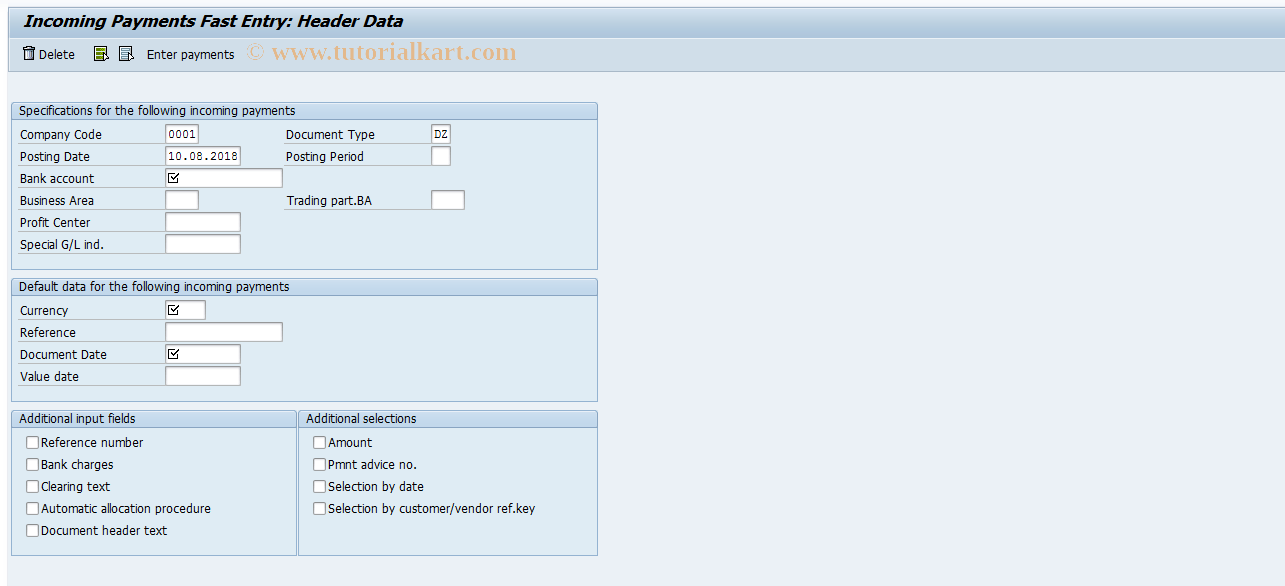This screenshot has height=586, width=1285.
Task: Select the green document list toolbar icon
Action: coord(101,54)
